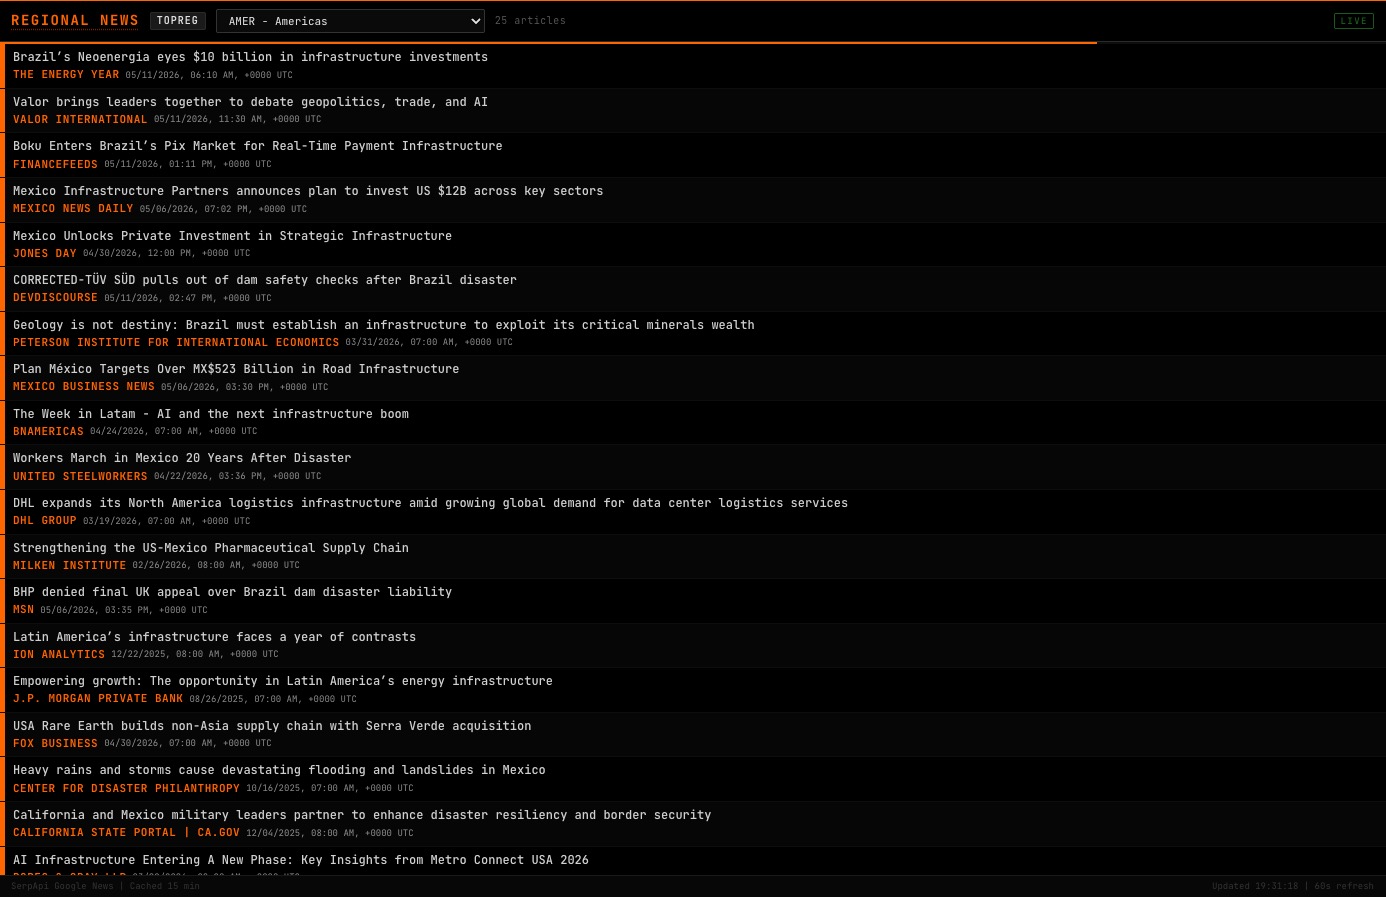1386x897 pixels.
Task: Open DHL expands North America logistics article
Action: click(x=430, y=503)
